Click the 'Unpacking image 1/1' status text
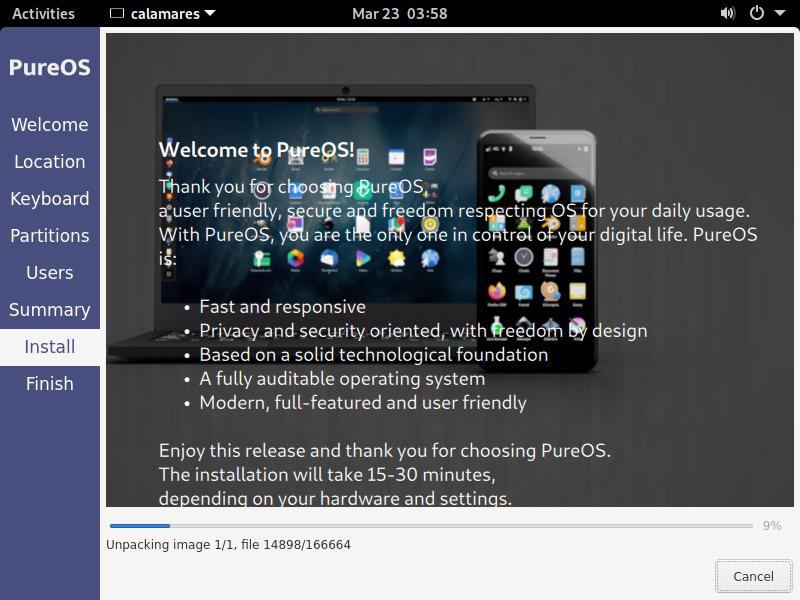 pyautogui.click(x=228, y=545)
